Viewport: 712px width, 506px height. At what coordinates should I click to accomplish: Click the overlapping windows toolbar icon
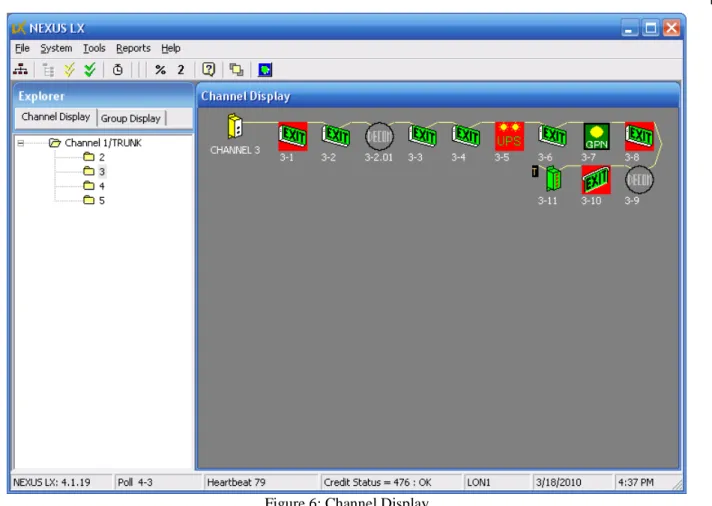(x=236, y=69)
